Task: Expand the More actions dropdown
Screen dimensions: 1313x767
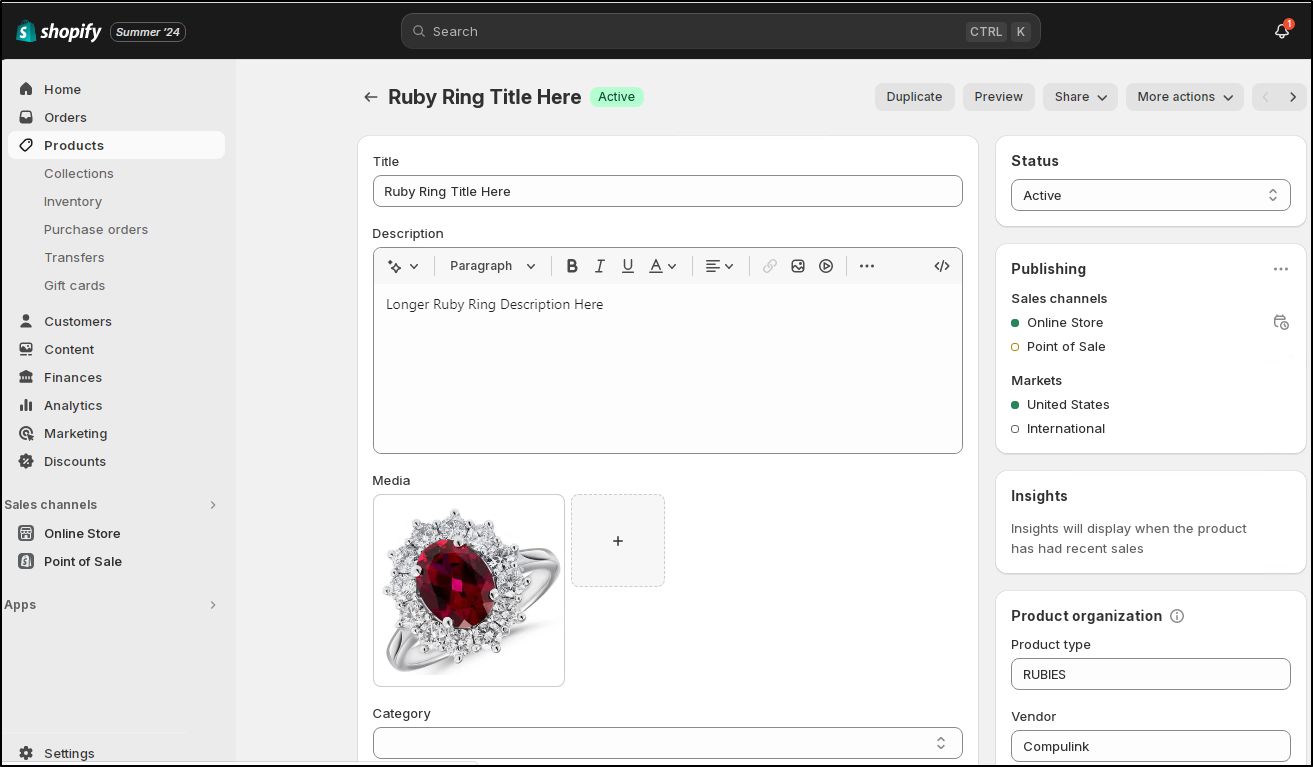Action: (x=1184, y=97)
